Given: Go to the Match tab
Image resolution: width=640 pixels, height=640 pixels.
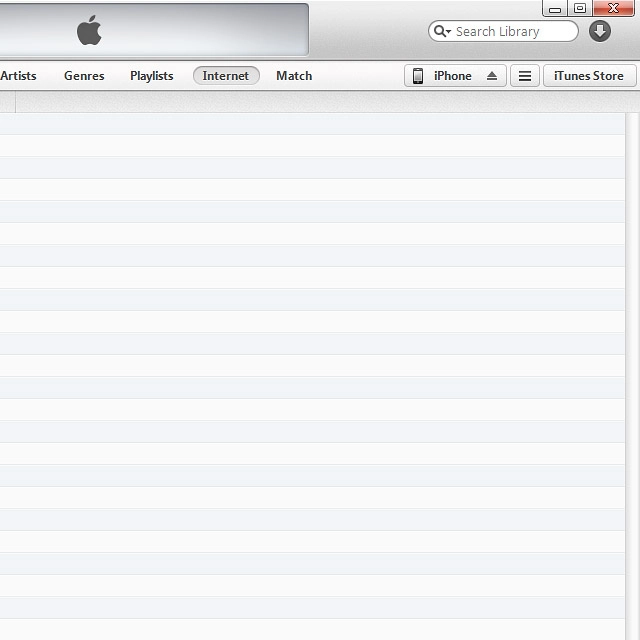Looking at the screenshot, I should (x=294, y=76).
